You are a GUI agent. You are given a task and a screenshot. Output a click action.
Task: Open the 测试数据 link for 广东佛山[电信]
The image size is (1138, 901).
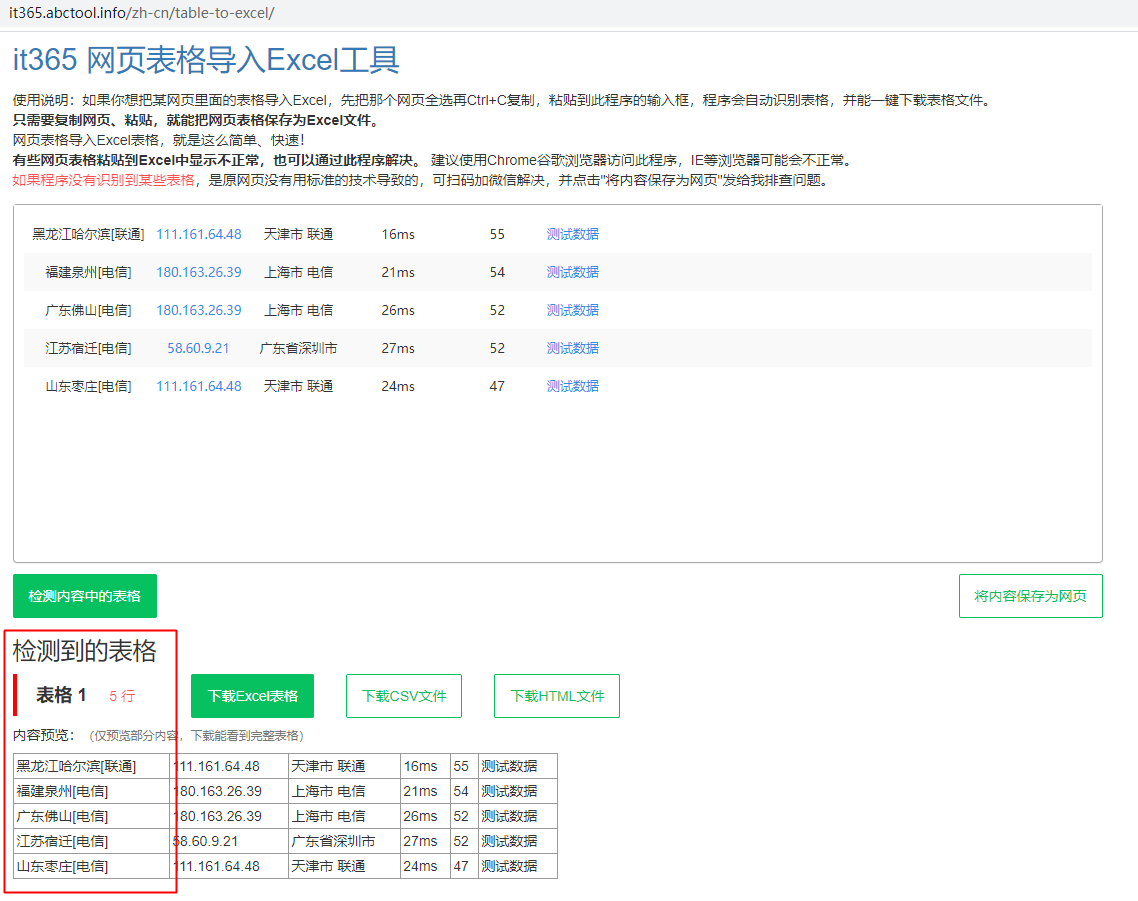click(x=572, y=310)
